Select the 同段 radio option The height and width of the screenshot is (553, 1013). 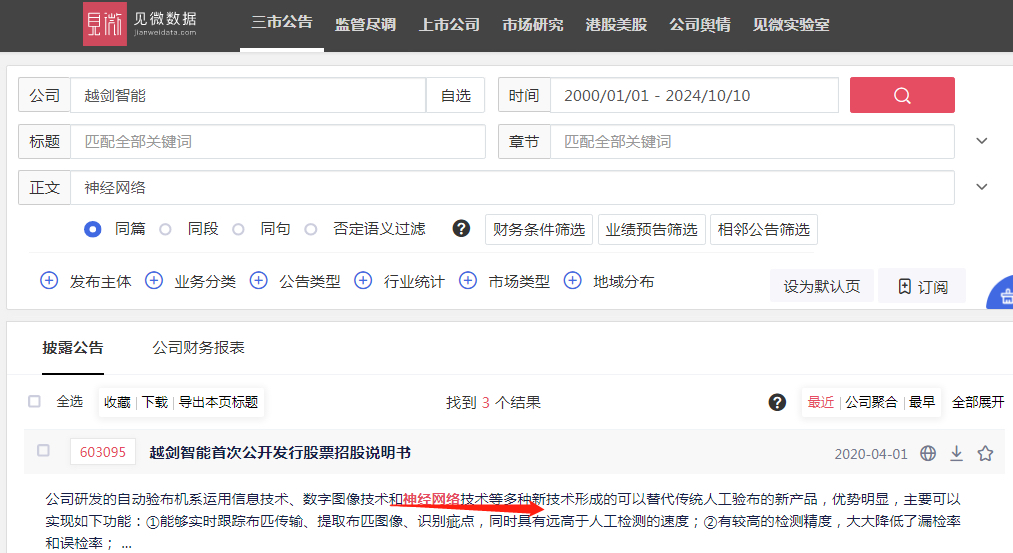pyautogui.click(x=165, y=229)
